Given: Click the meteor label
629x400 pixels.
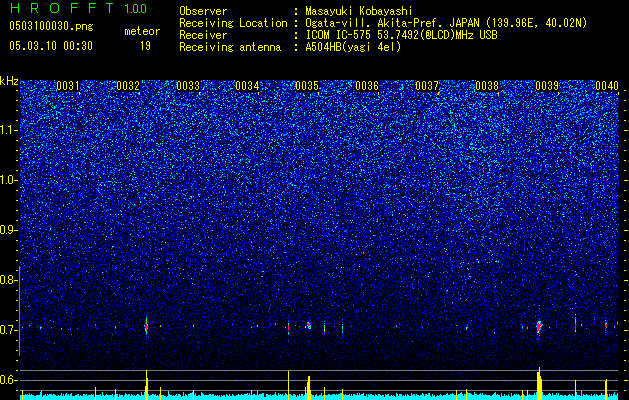Looking at the screenshot, I should (142, 31).
